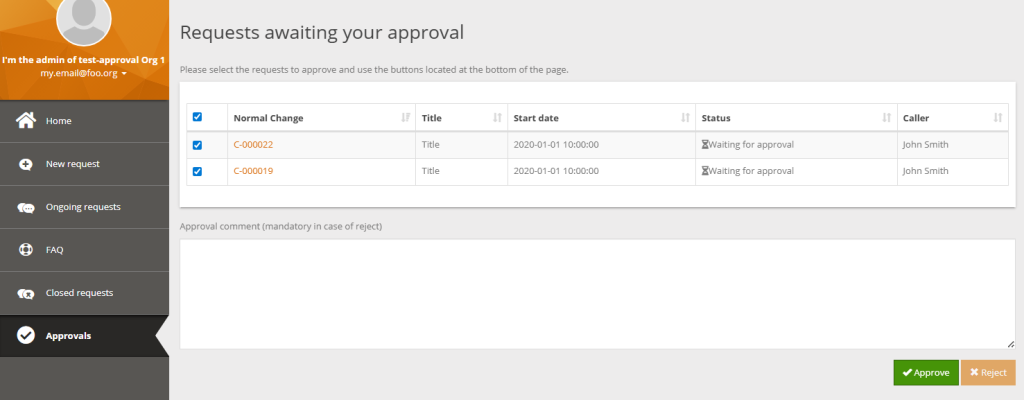Uncheck the checkbox for request C-000022

pos(197,145)
